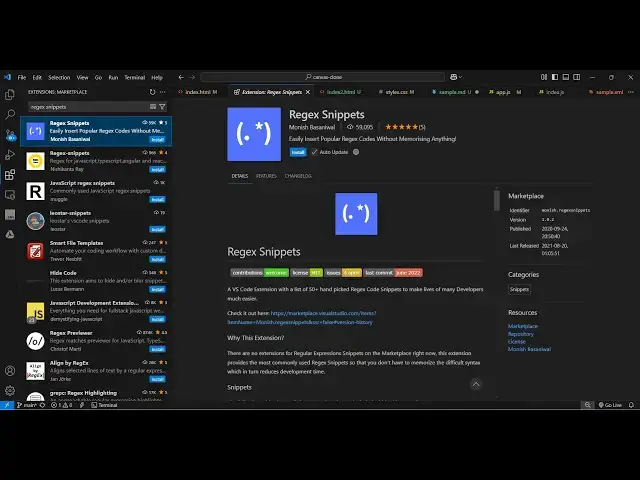Open the File menu

(x=22, y=78)
